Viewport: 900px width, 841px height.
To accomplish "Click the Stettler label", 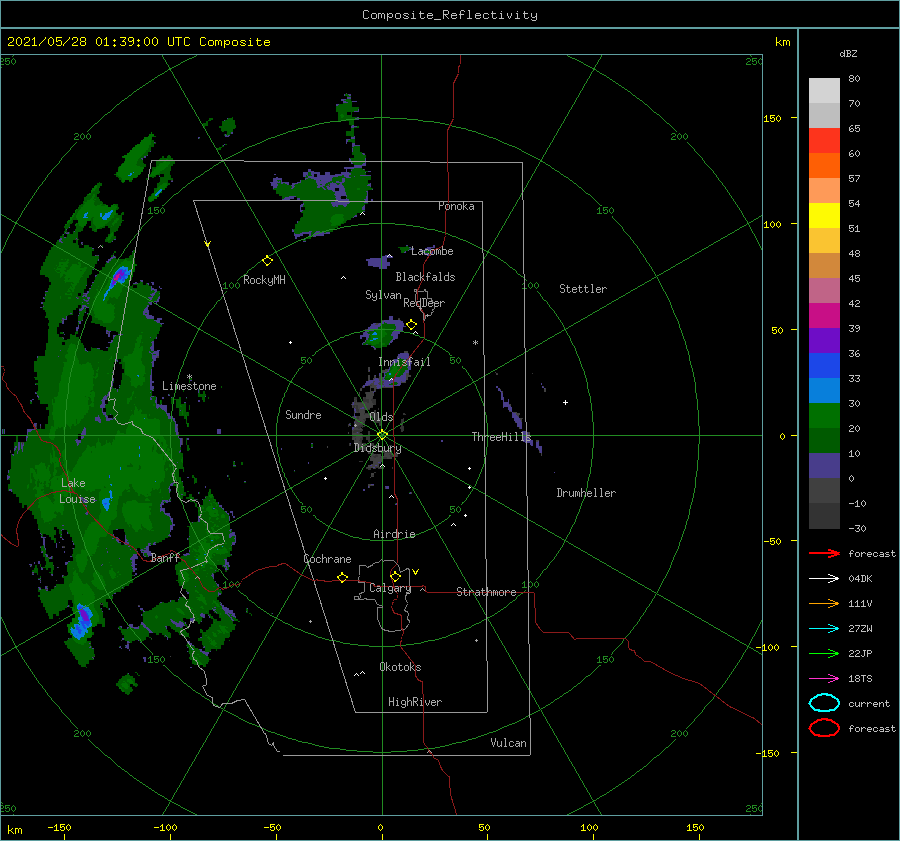I will coord(583,289).
